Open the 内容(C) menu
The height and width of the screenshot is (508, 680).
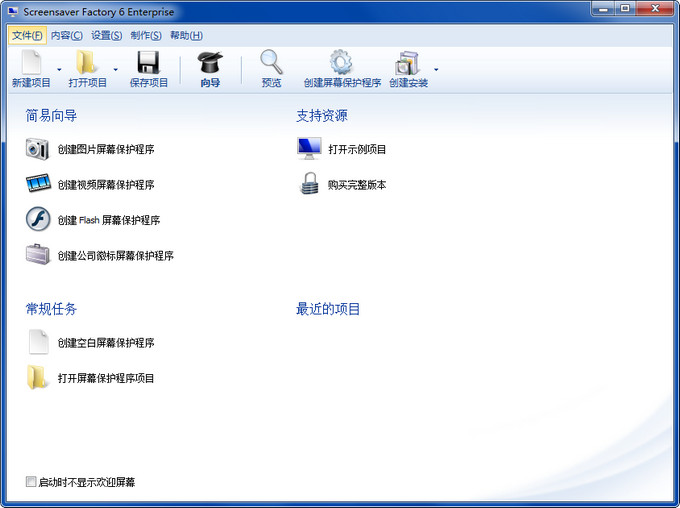pyautogui.click(x=66, y=36)
